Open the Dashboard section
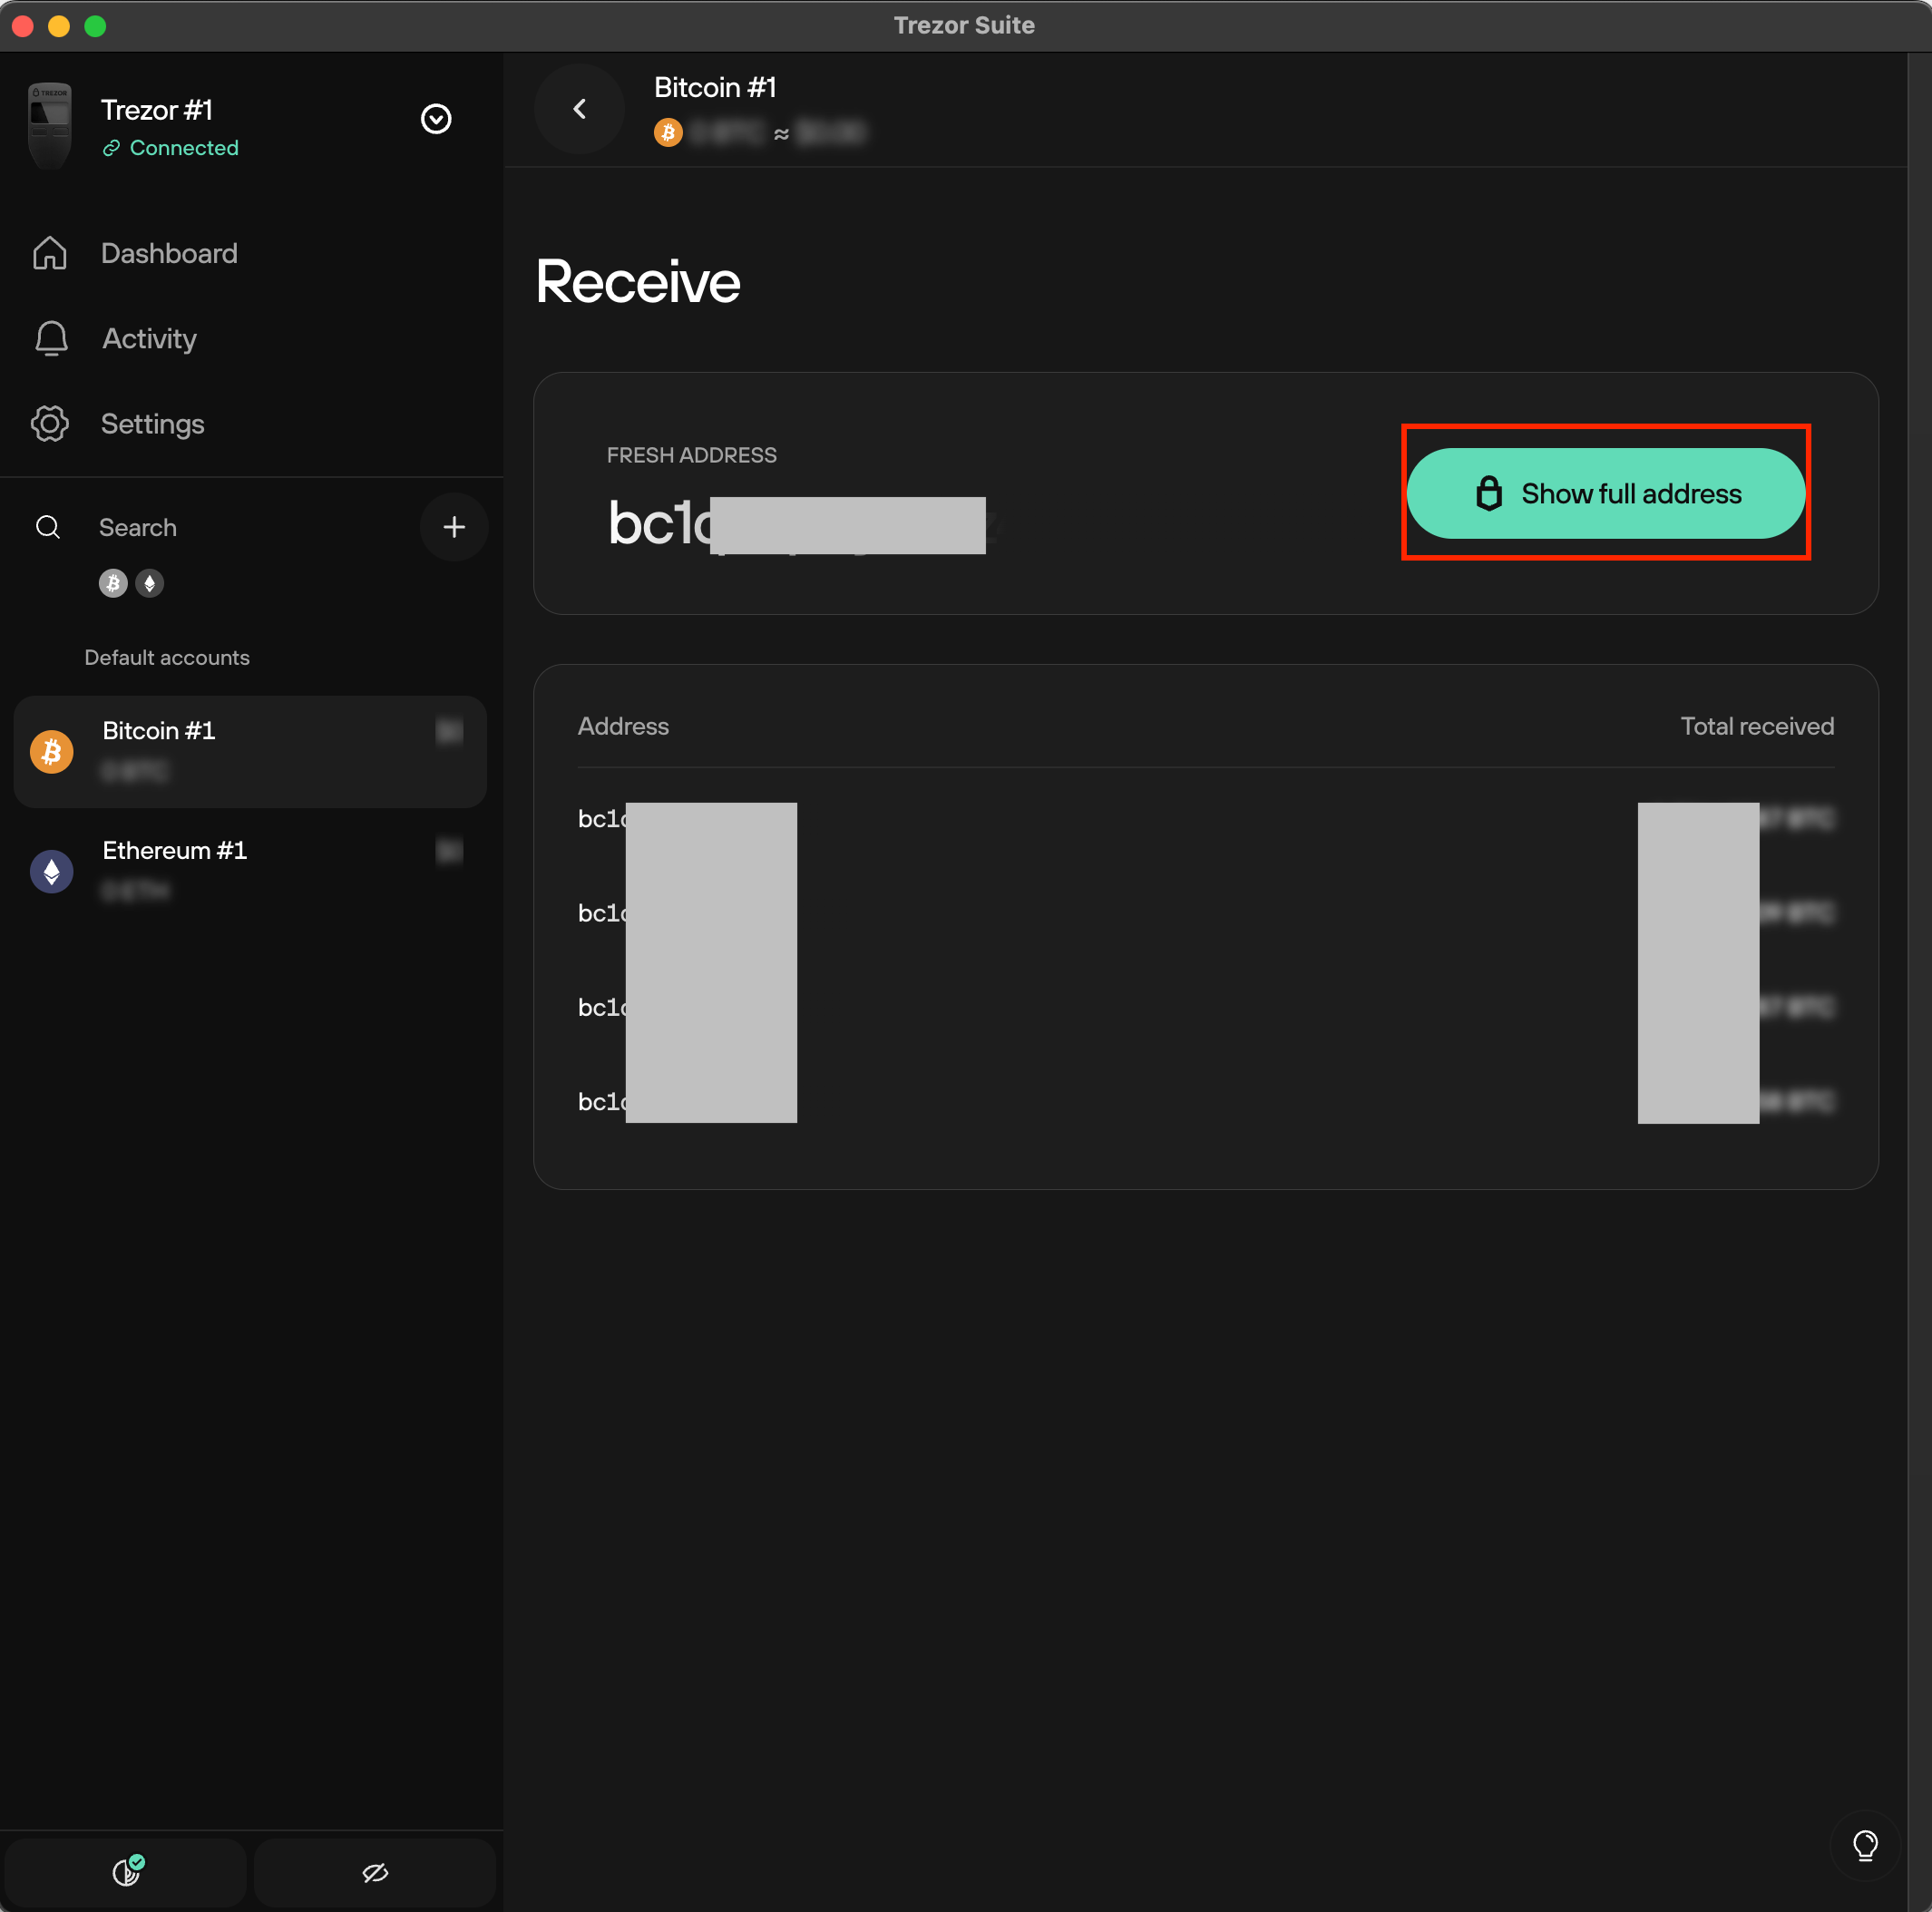This screenshot has height=1912, width=1932. [168, 252]
